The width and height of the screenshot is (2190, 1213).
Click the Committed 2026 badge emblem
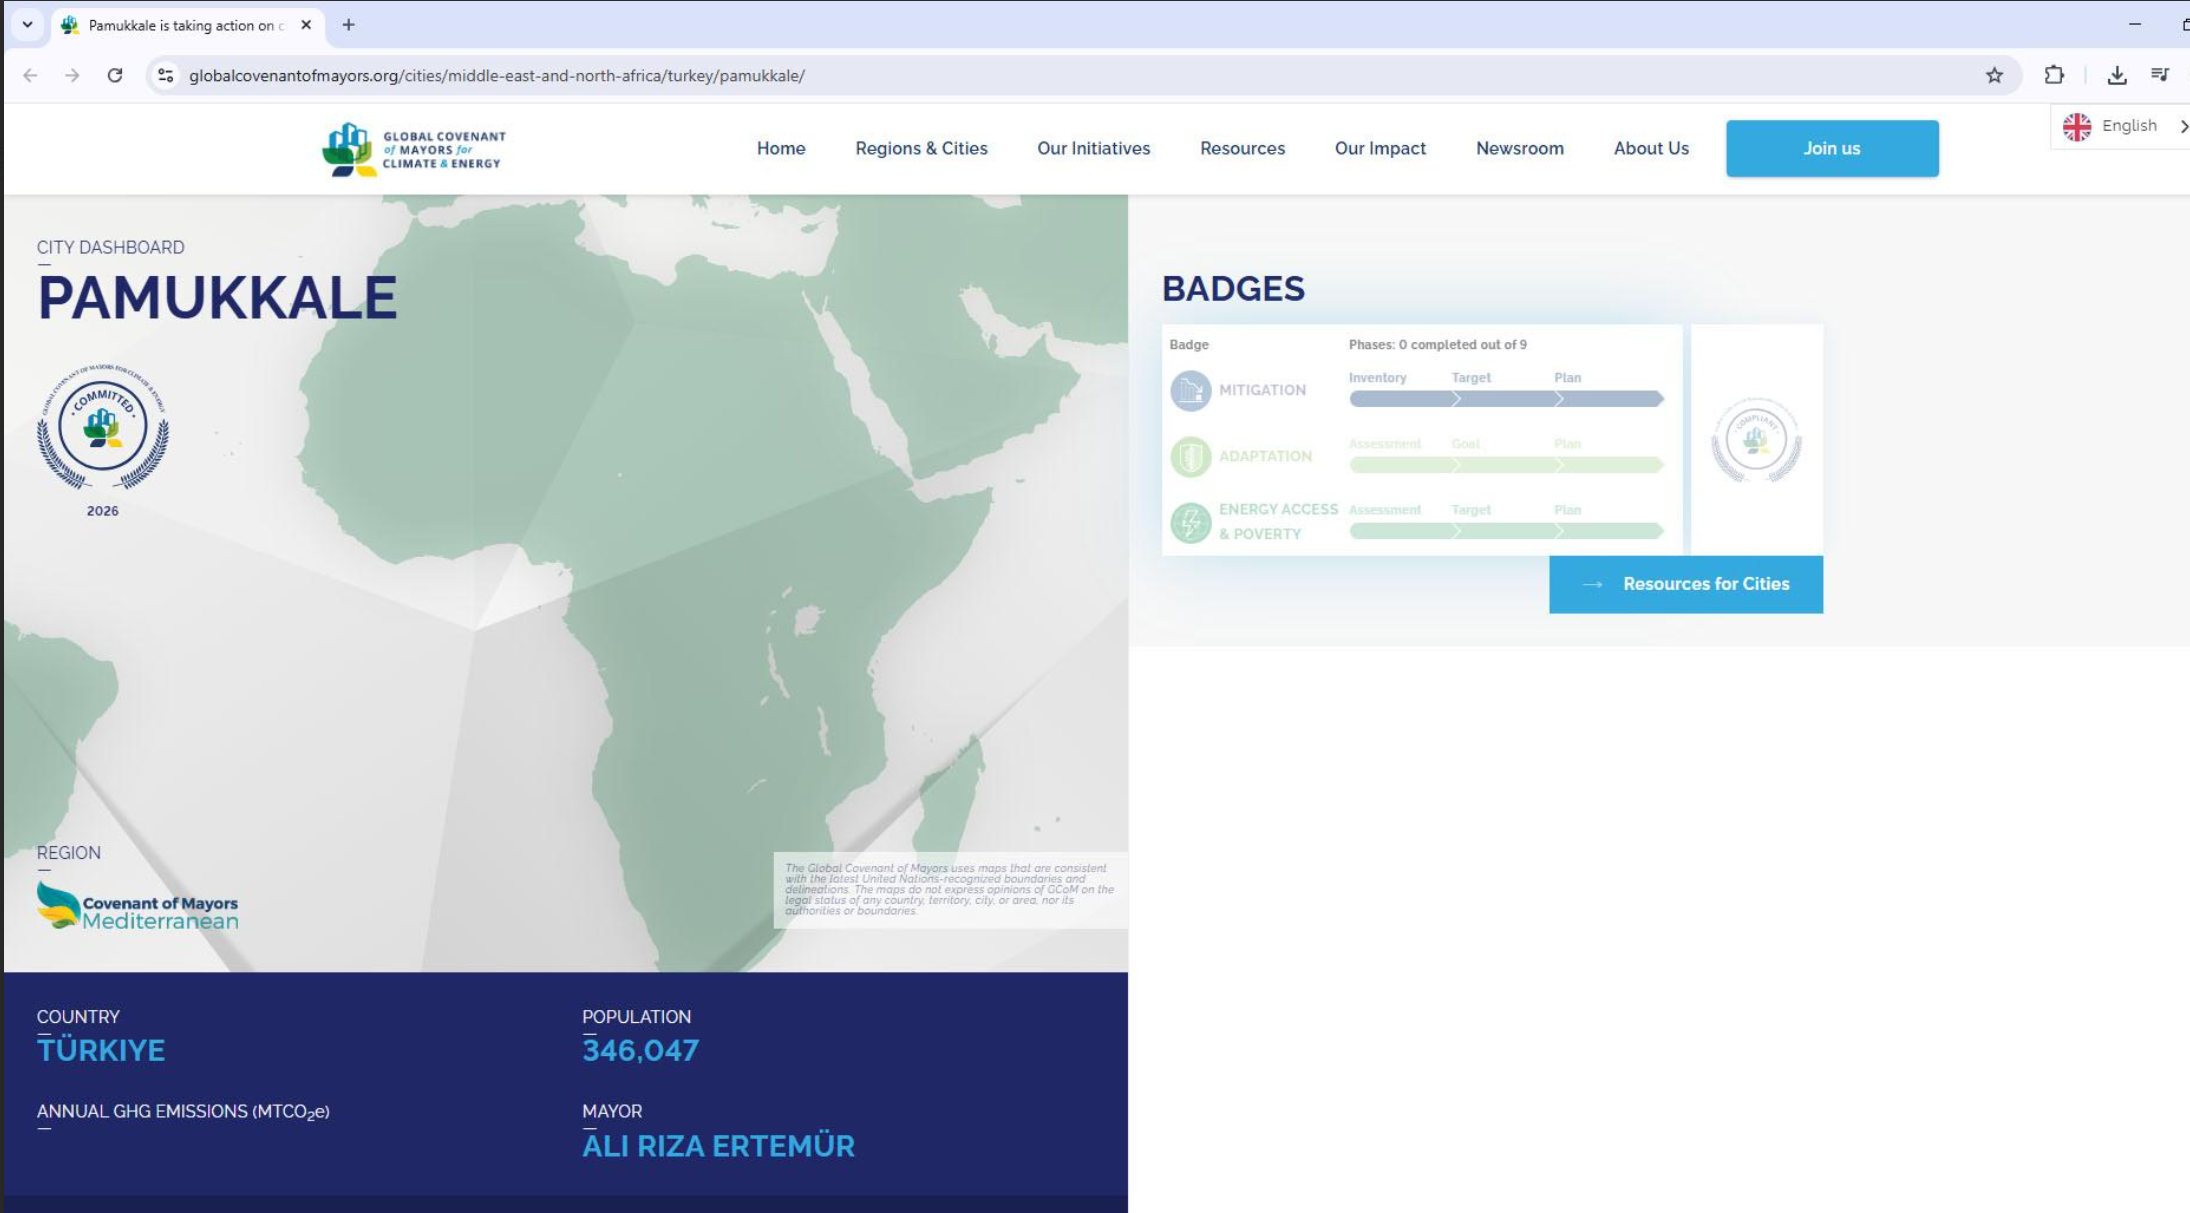pyautogui.click(x=103, y=427)
